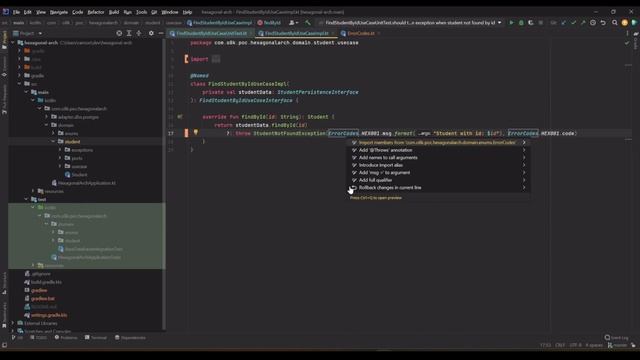Viewport: 640px width, 360px height.
Task: Select Rollback changes in current line
Action: 438,187
